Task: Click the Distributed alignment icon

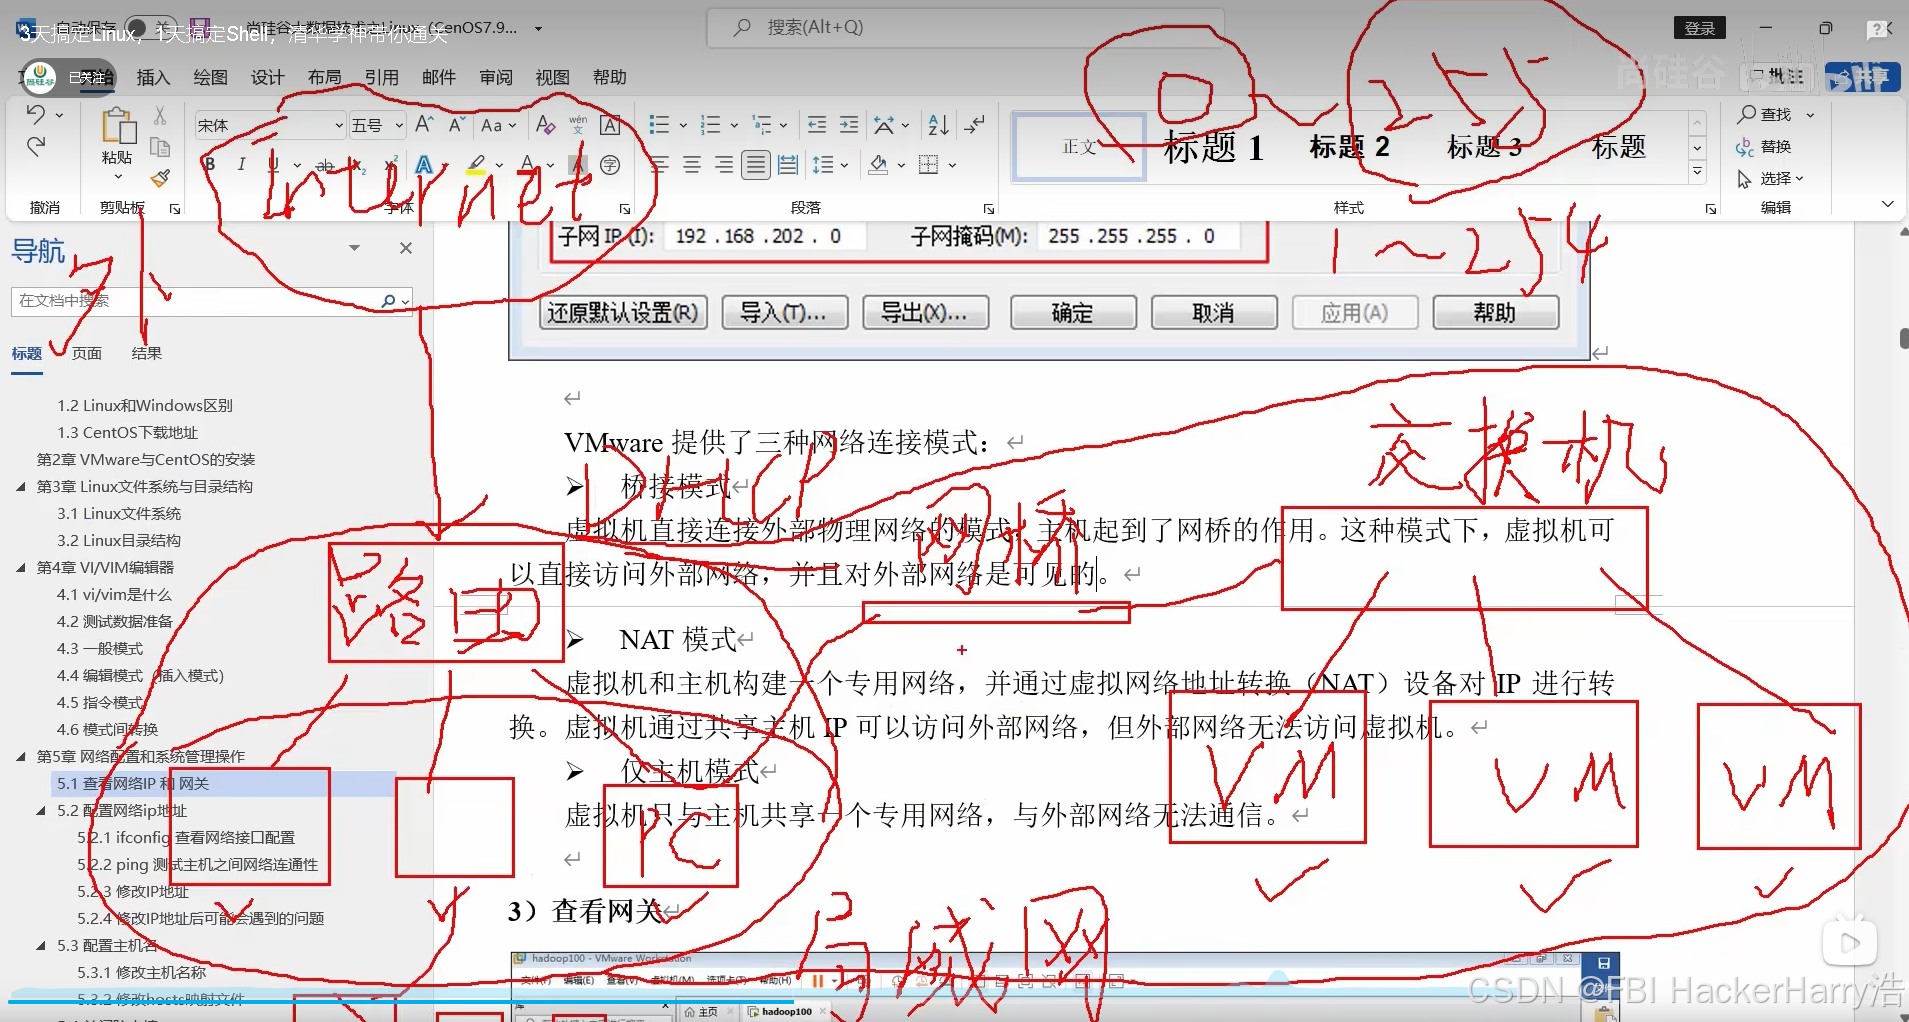Action: tap(788, 165)
